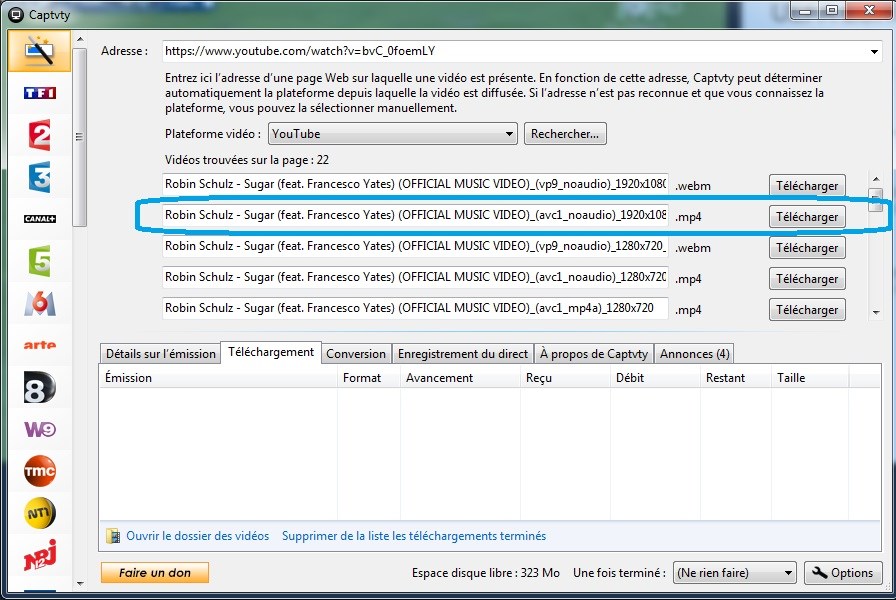Open the Options button
Screen dimensions: 896x600
tap(843, 573)
